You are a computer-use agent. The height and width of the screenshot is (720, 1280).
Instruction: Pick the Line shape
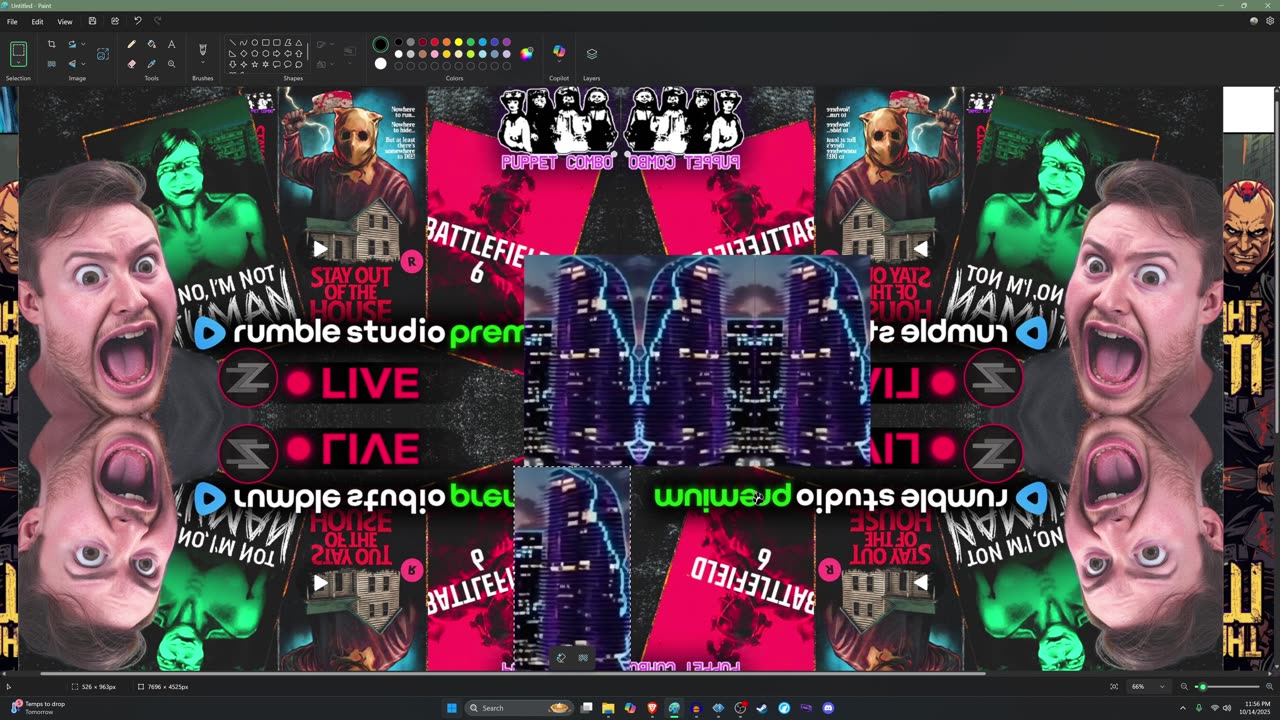tap(232, 42)
